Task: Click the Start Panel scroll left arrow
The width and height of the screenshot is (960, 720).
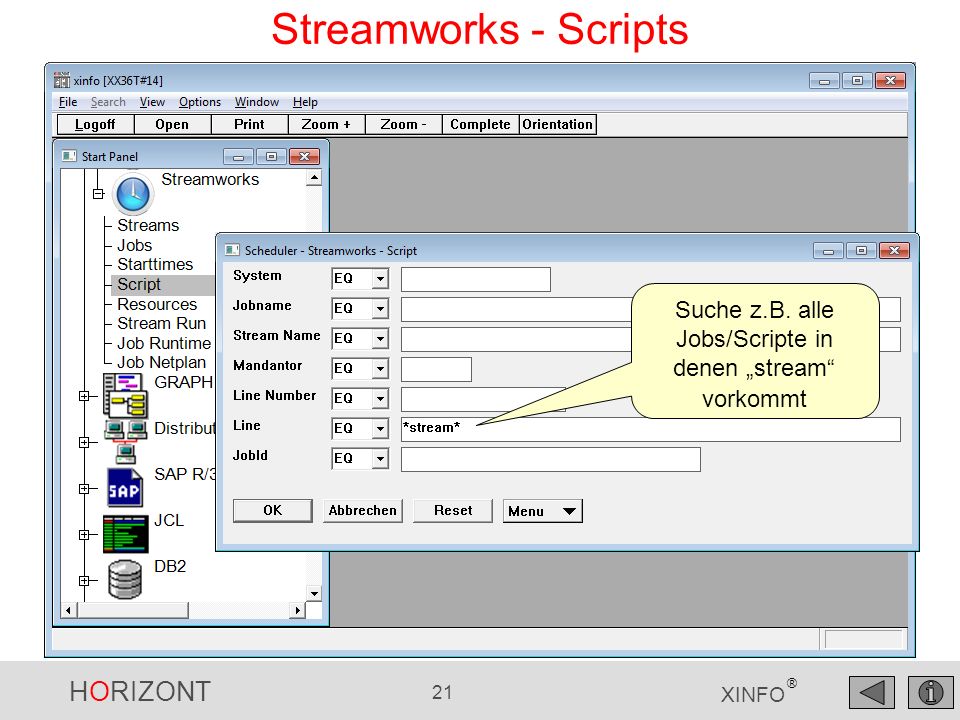Action: pos(69,610)
